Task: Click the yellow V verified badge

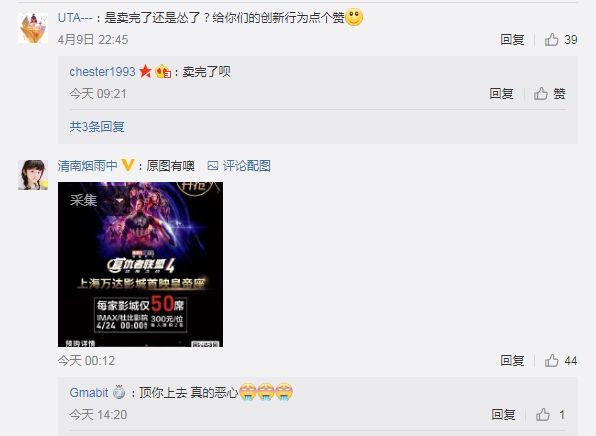Action: tap(128, 165)
